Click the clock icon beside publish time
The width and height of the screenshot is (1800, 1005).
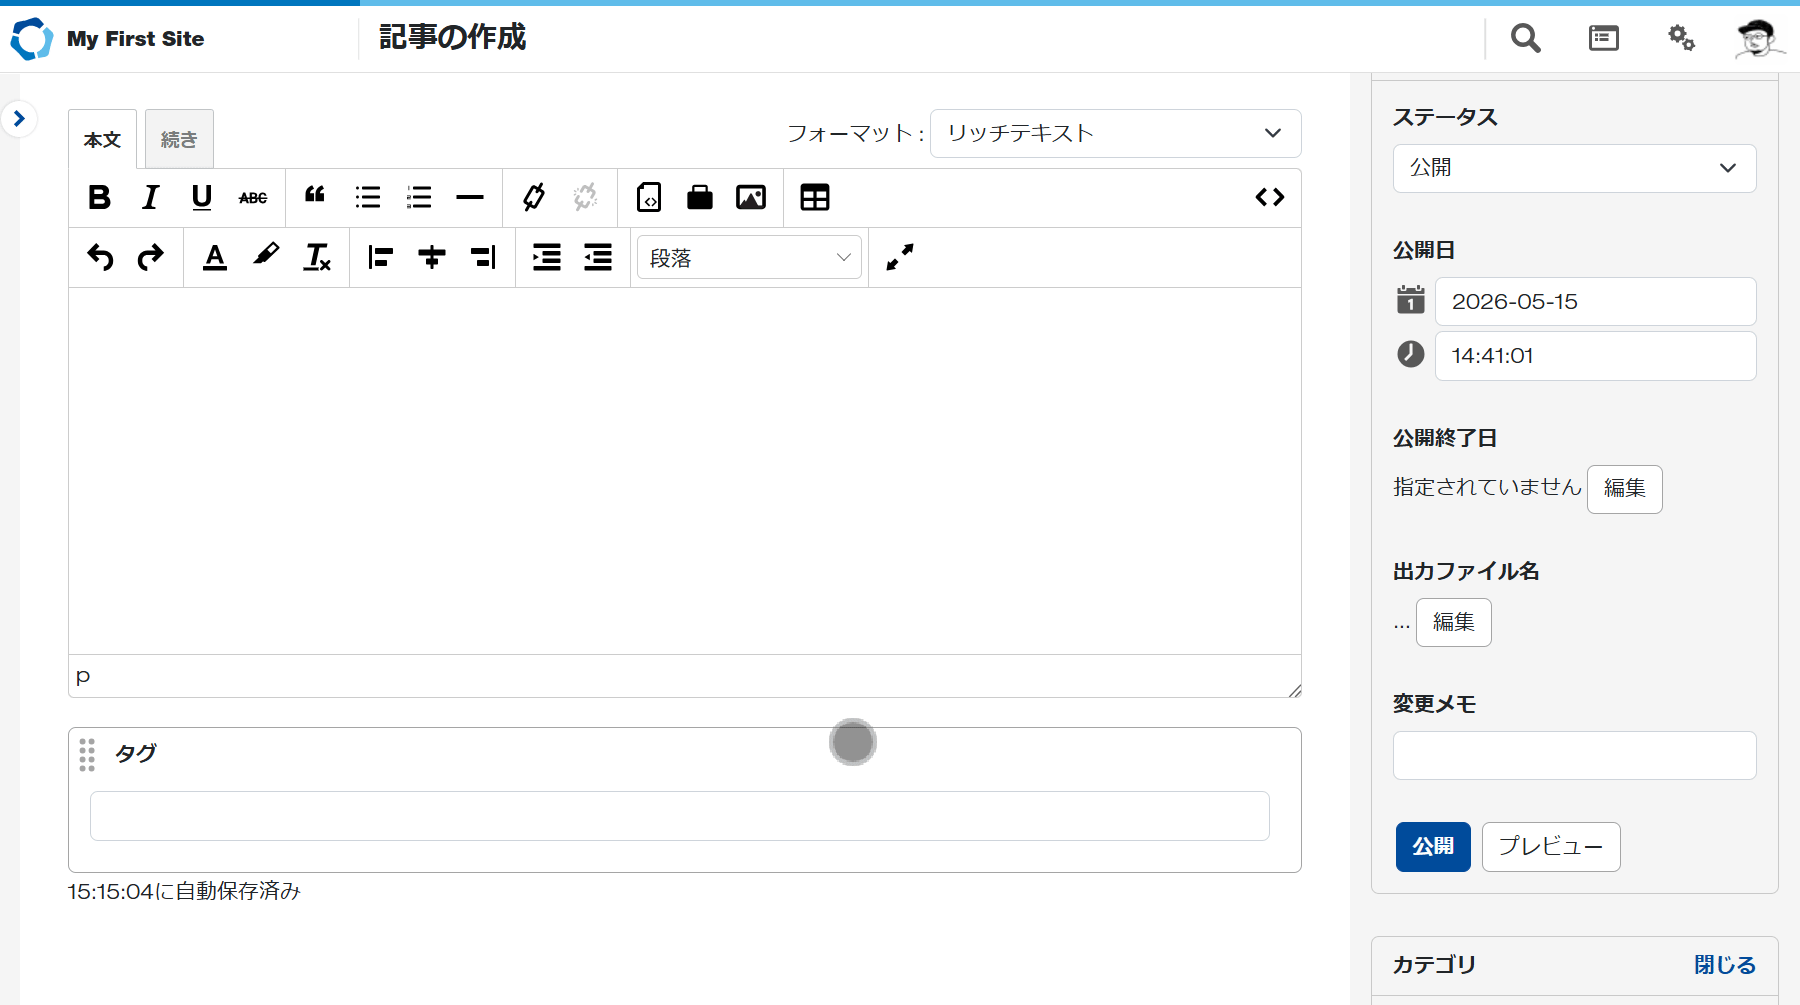[1410, 353]
